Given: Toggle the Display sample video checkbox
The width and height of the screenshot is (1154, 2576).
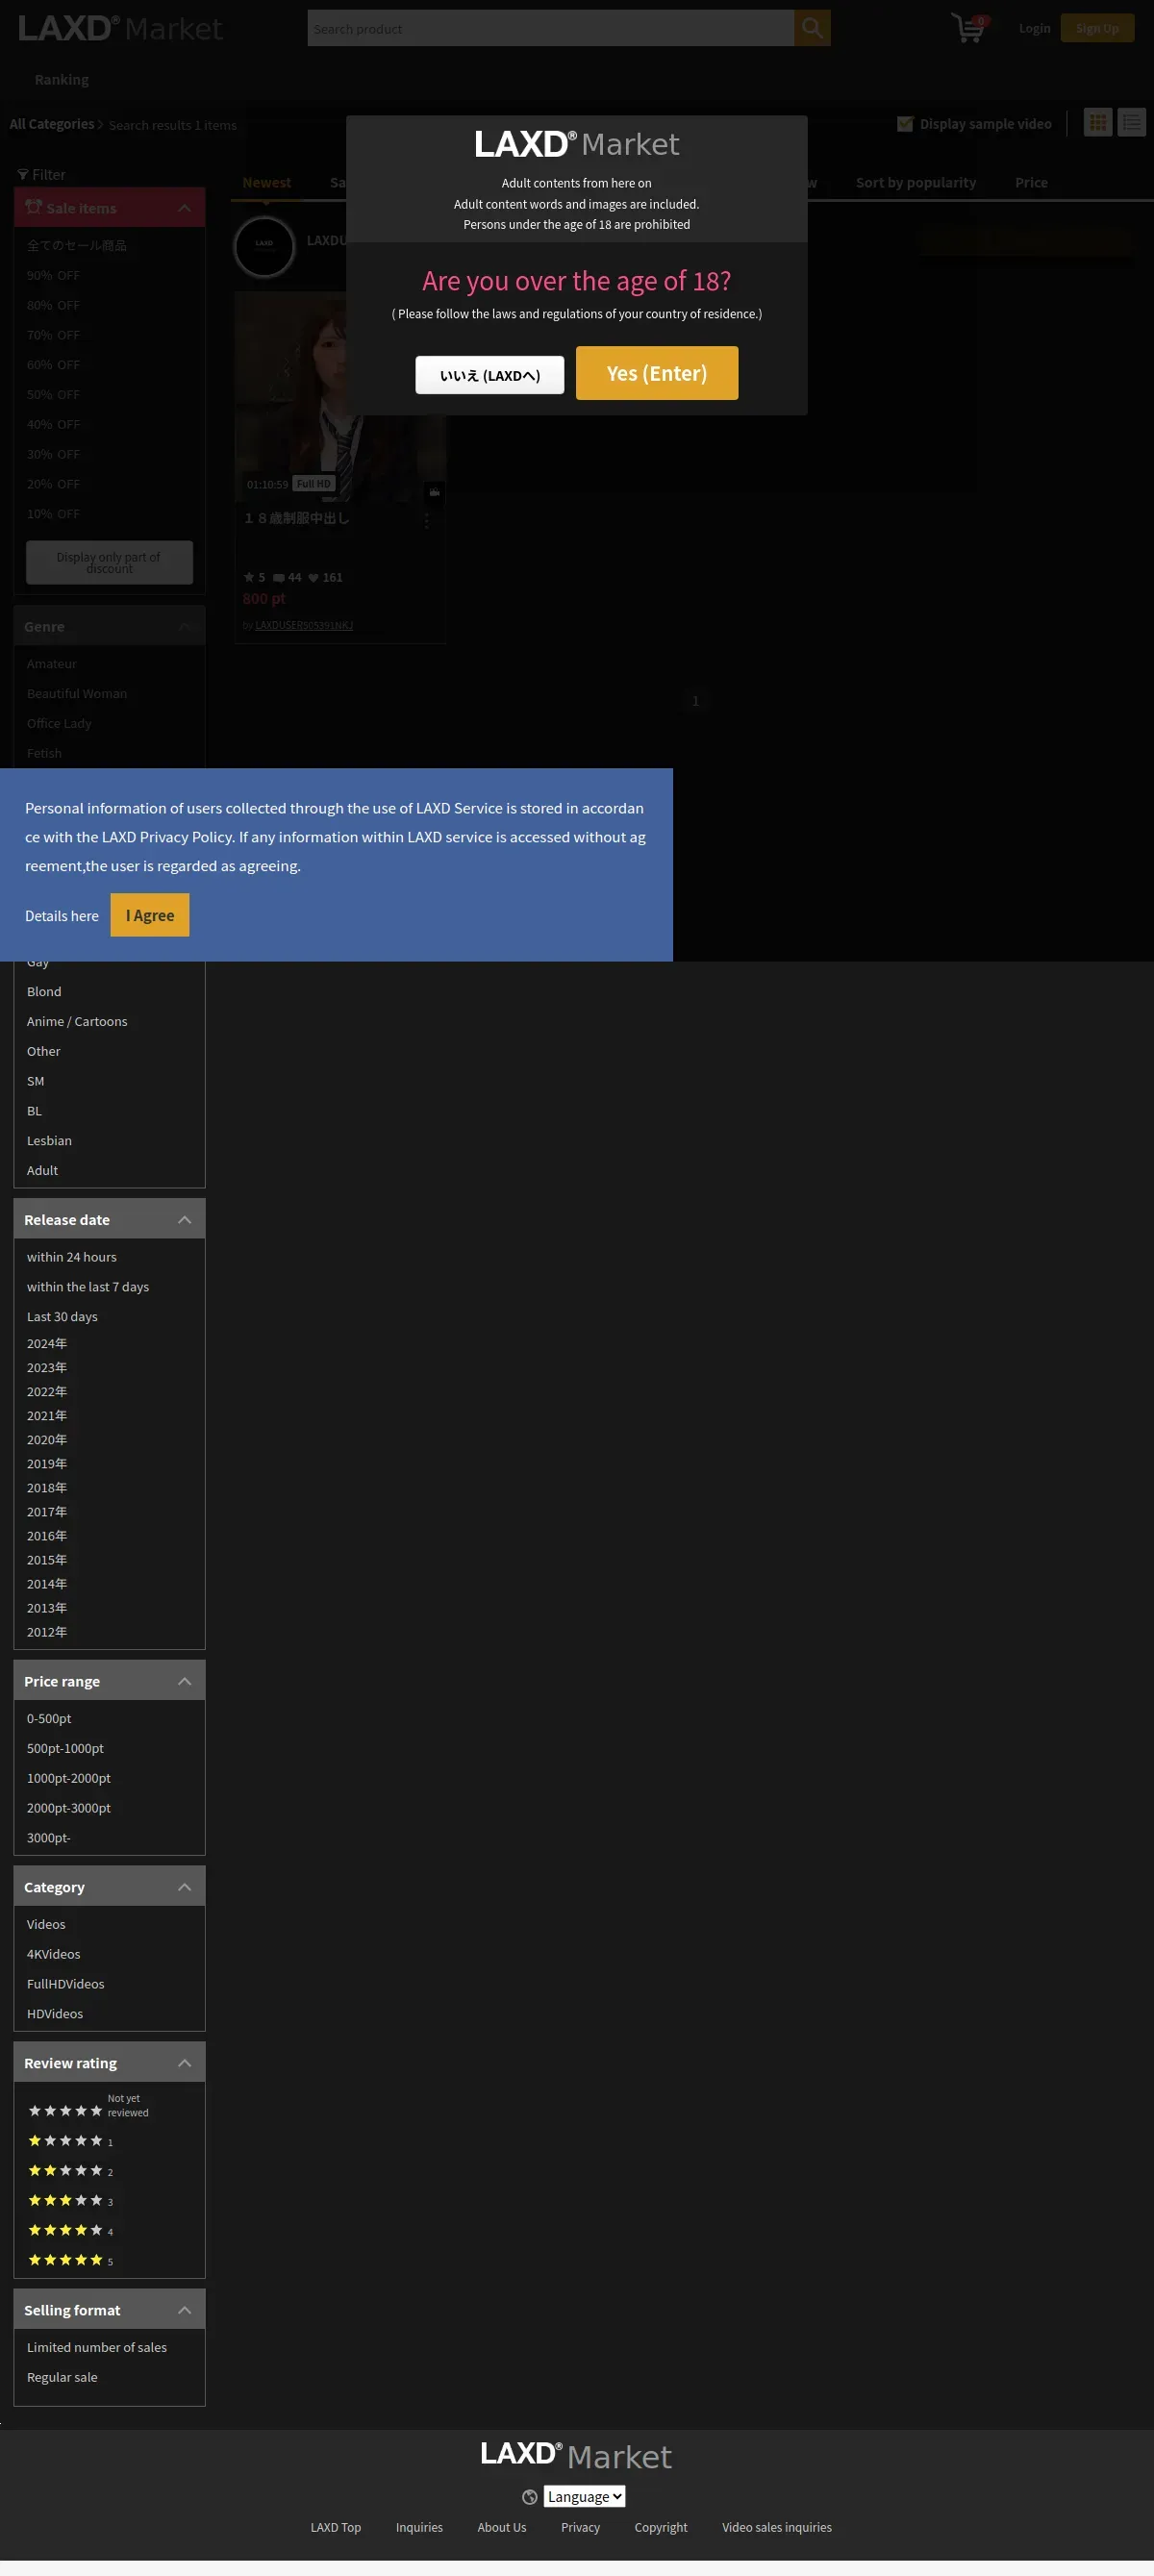Looking at the screenshot, I should tap(905, 124).
